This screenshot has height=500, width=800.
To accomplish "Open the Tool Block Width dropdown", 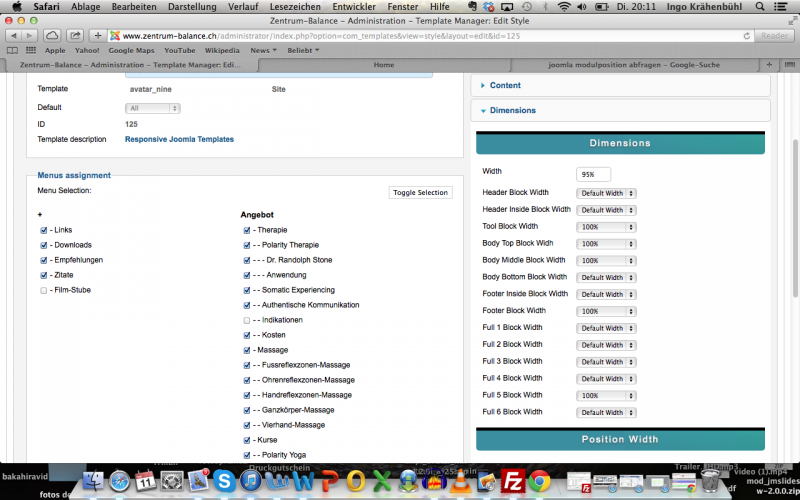I will (607, 227).
